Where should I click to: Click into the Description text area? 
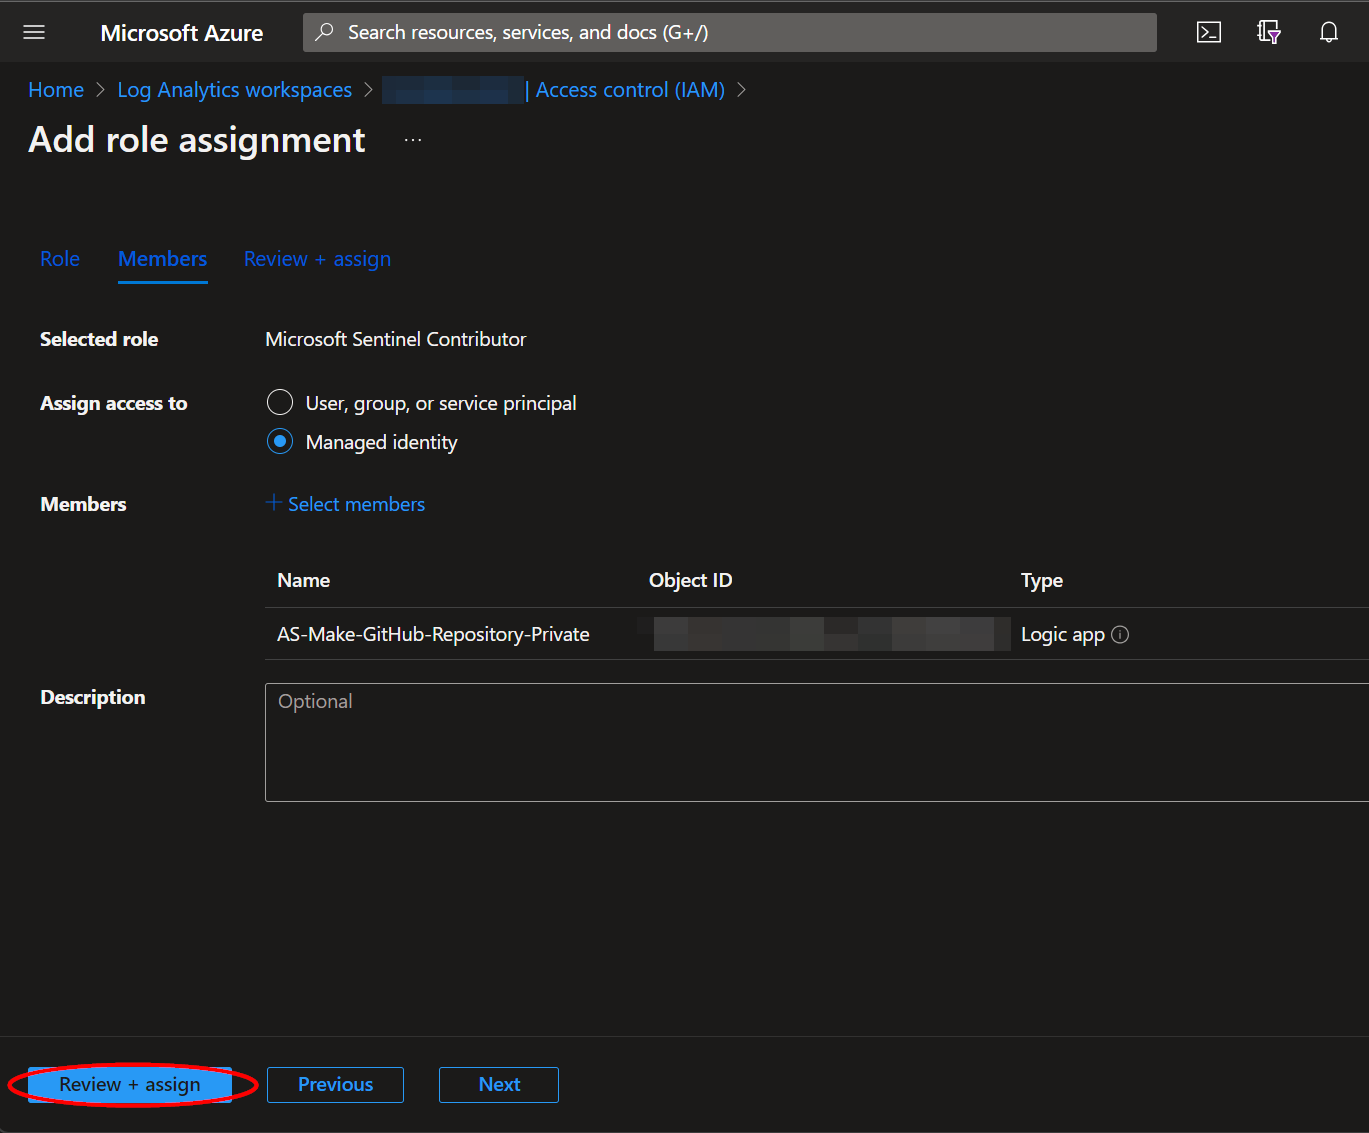816,742
